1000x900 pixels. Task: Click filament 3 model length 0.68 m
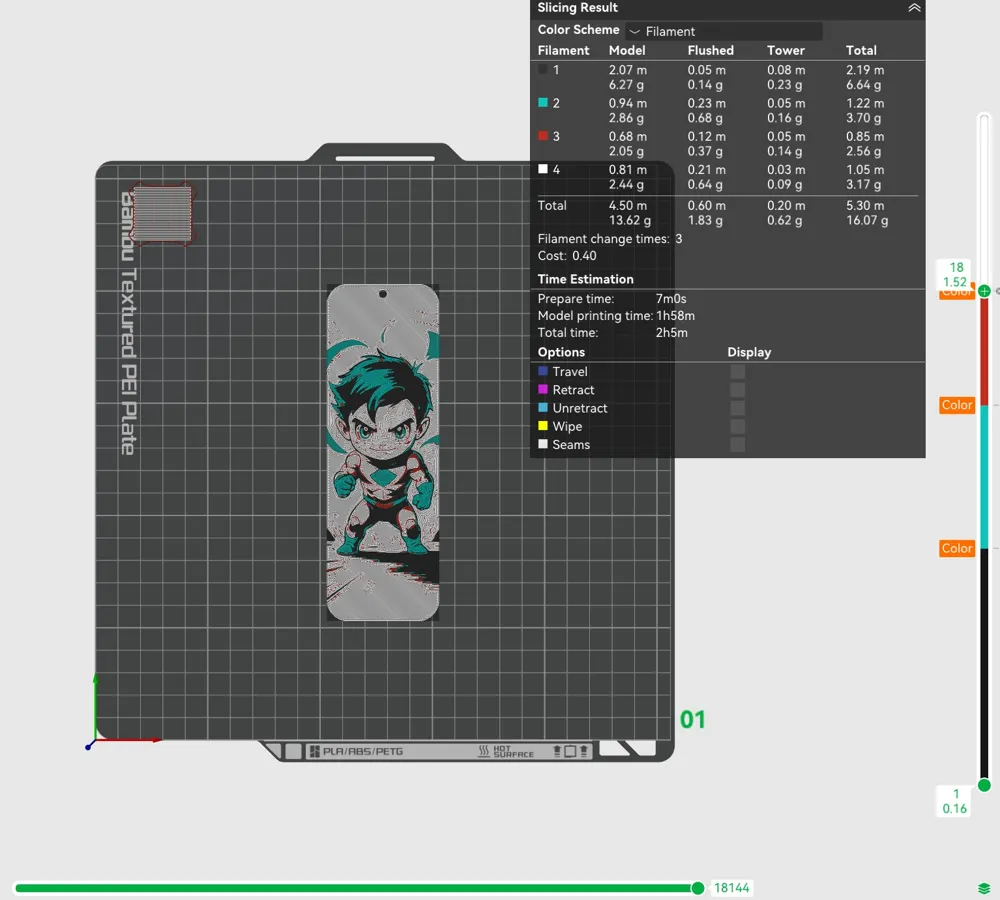click(x=628, y=136)
